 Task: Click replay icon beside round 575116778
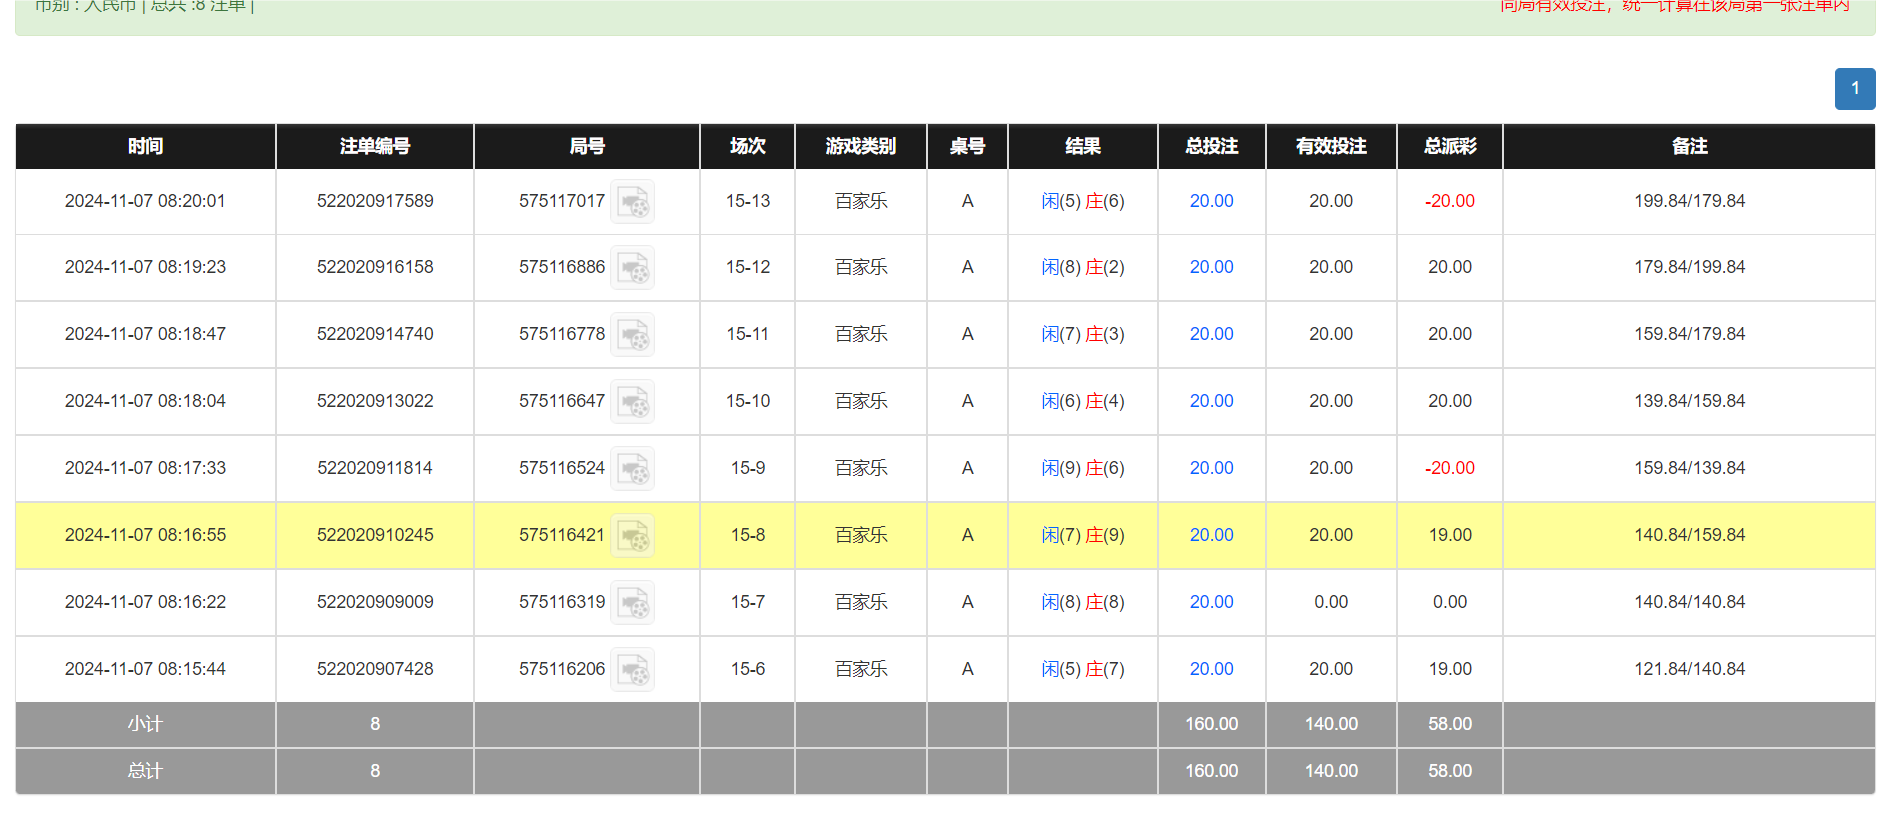click(632, 335)
